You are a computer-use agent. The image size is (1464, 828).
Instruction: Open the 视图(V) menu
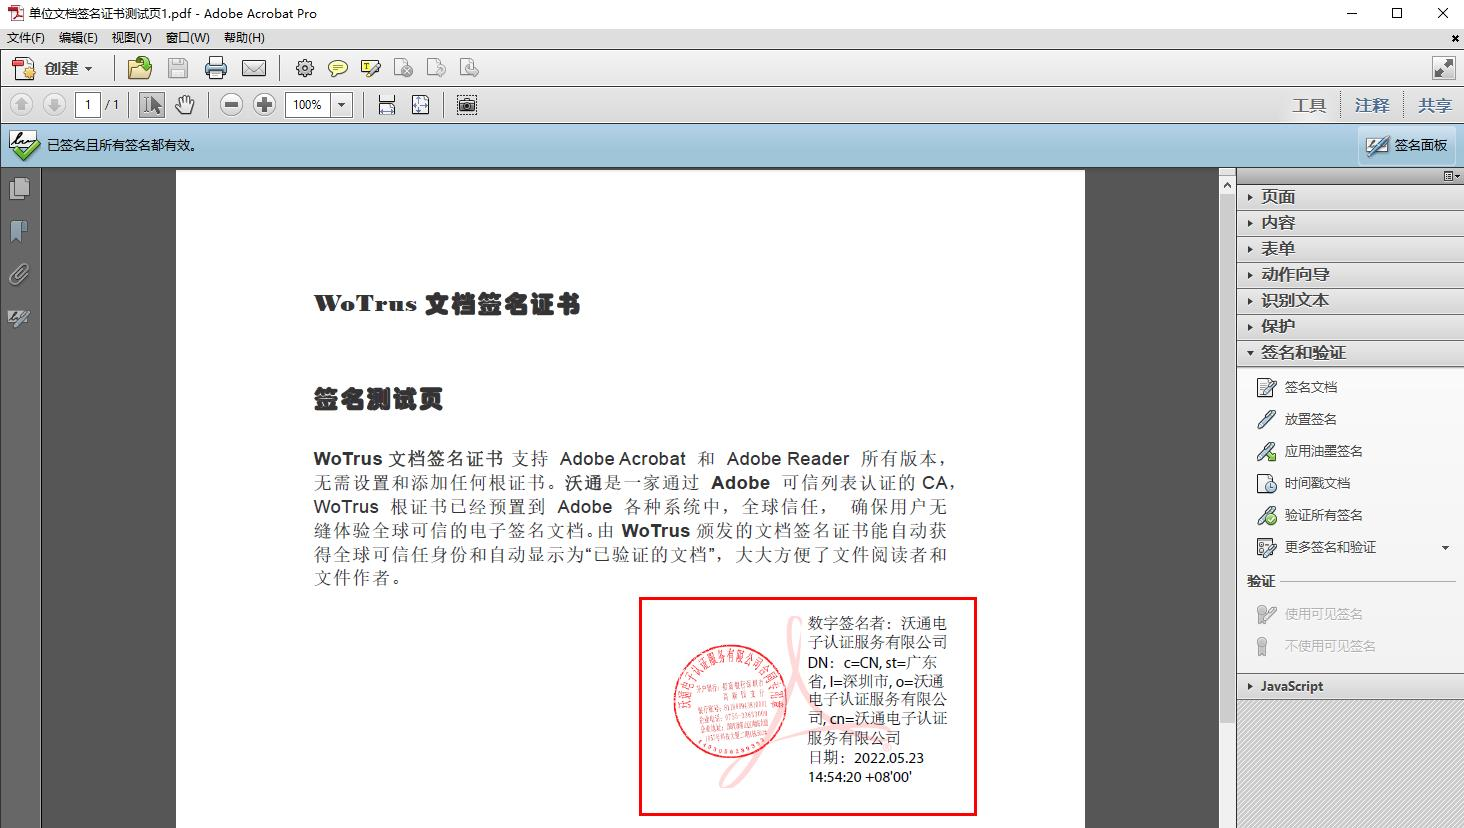click(131, 38)
